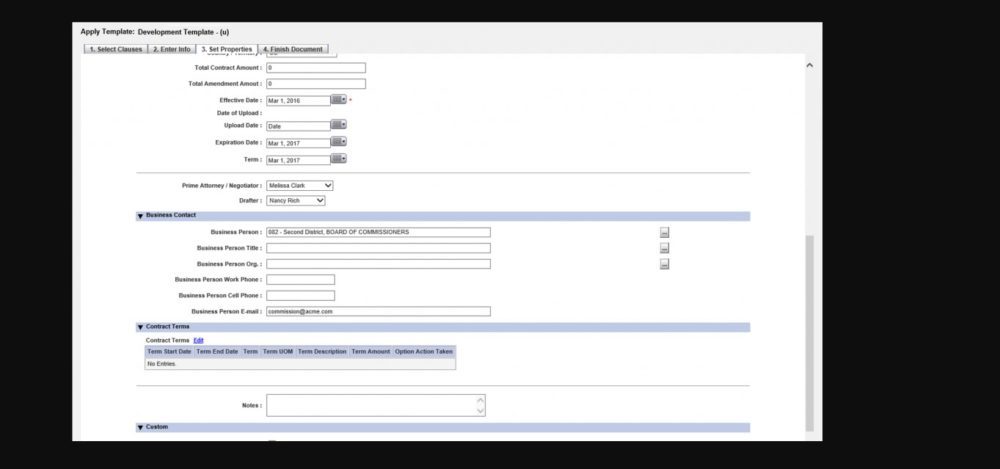Open the Effective Date calendar picker
Screen dimensions: 1000x469
(337, 100)
